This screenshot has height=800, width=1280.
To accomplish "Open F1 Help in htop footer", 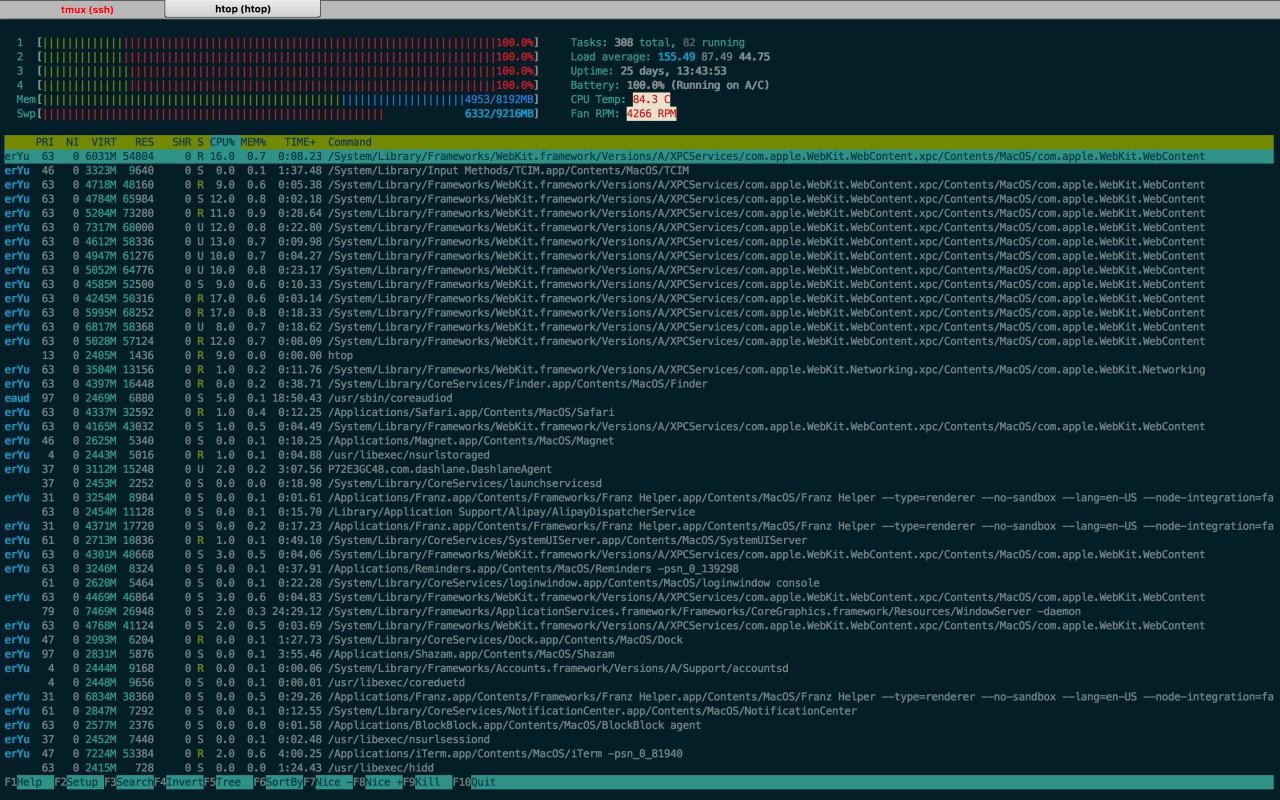I will pos(29,782).
